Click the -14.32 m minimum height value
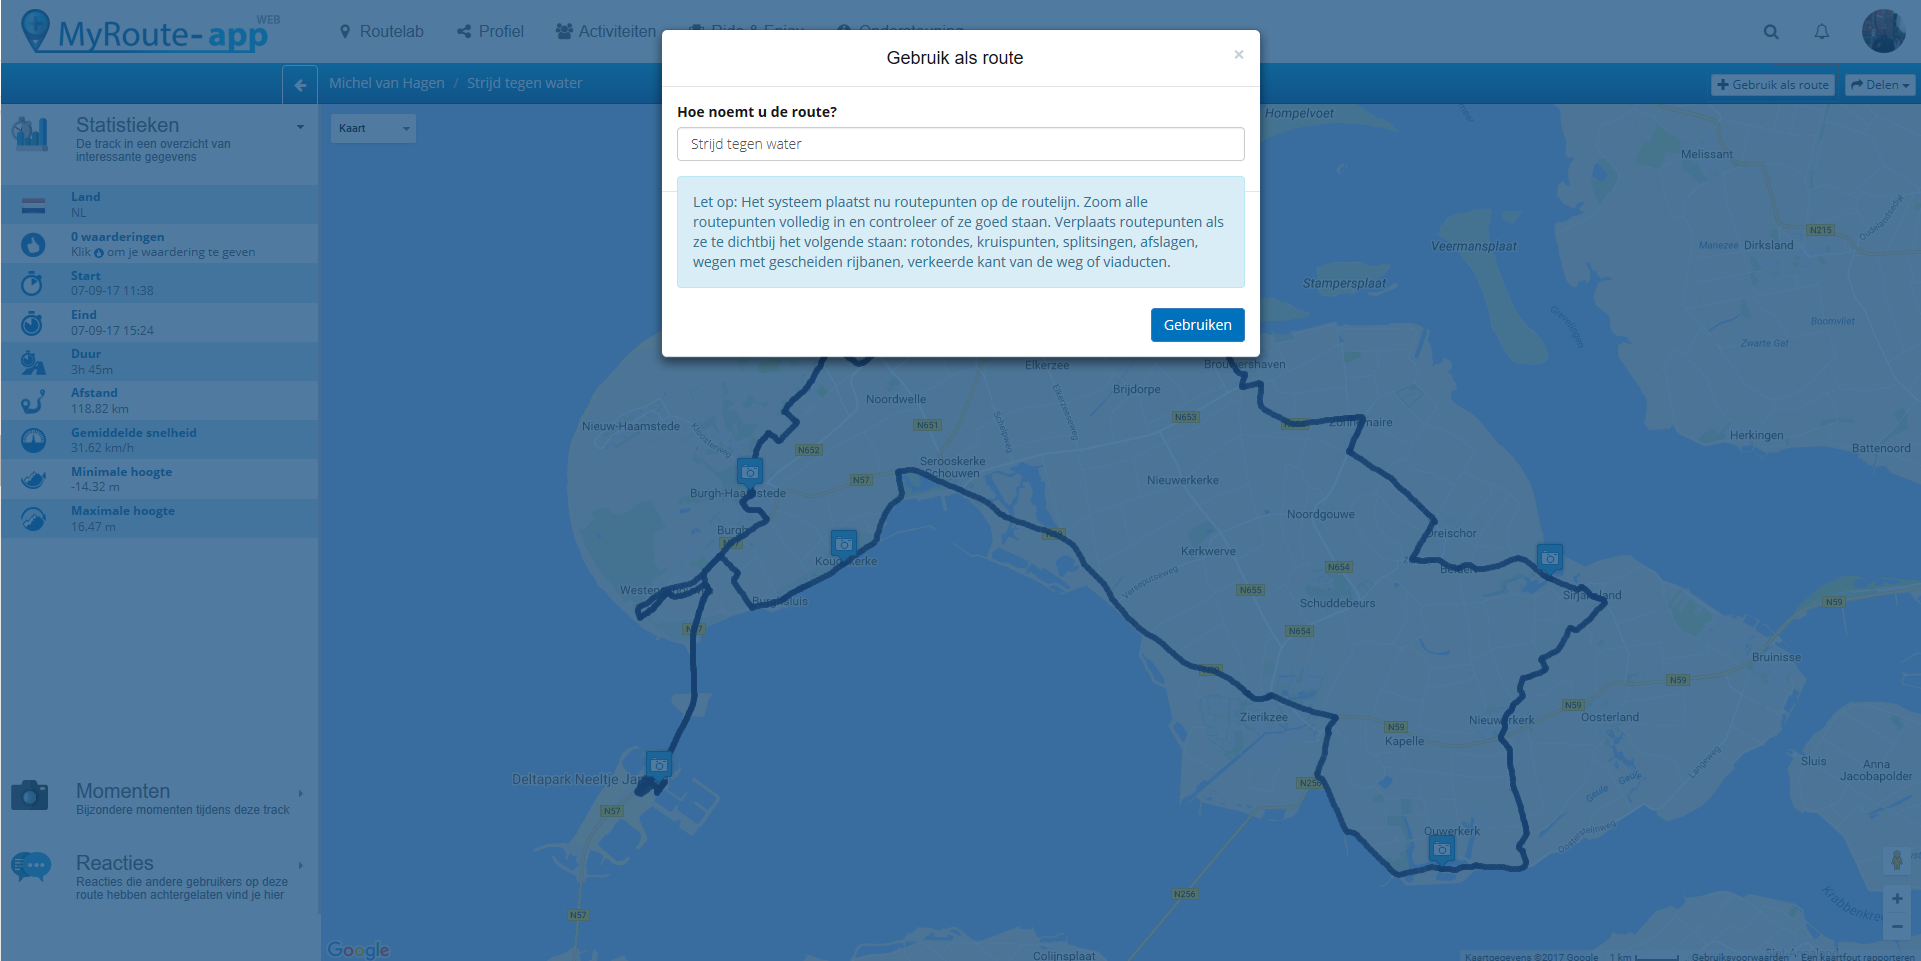Viewport: 1921px width, 961px height. point(95,487)
